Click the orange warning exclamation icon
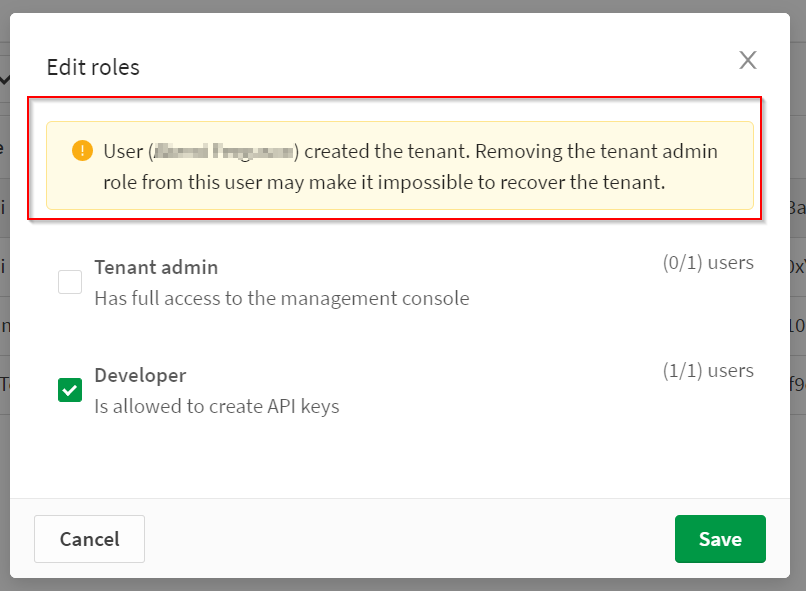Viewport: 806px width, 591px height. [82, 151]
